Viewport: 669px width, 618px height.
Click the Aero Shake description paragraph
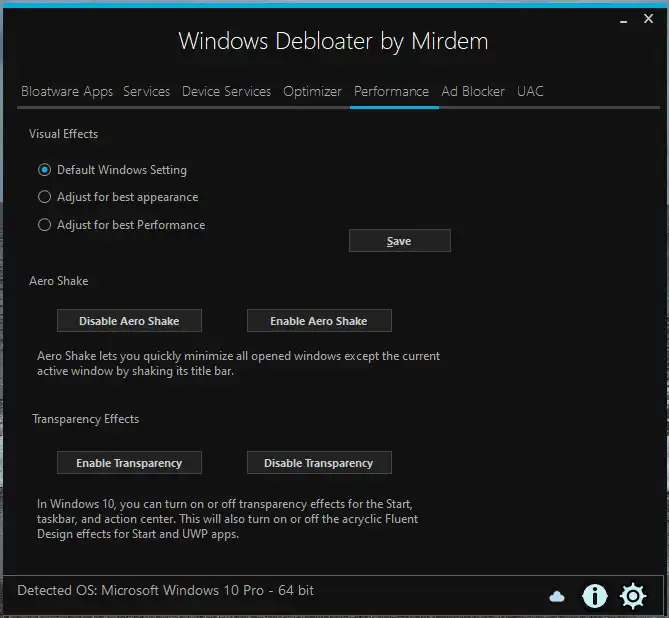point(238,363)
